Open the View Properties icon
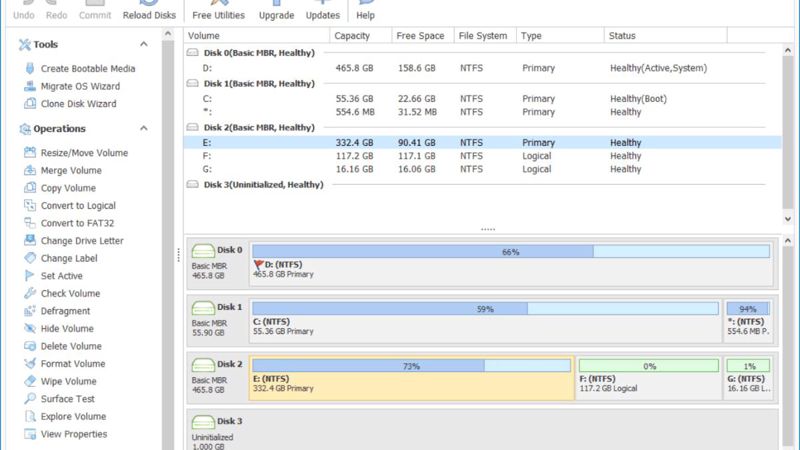Viewport: 800px width, 450px height. pyautogui.click(x=30, y=434)
